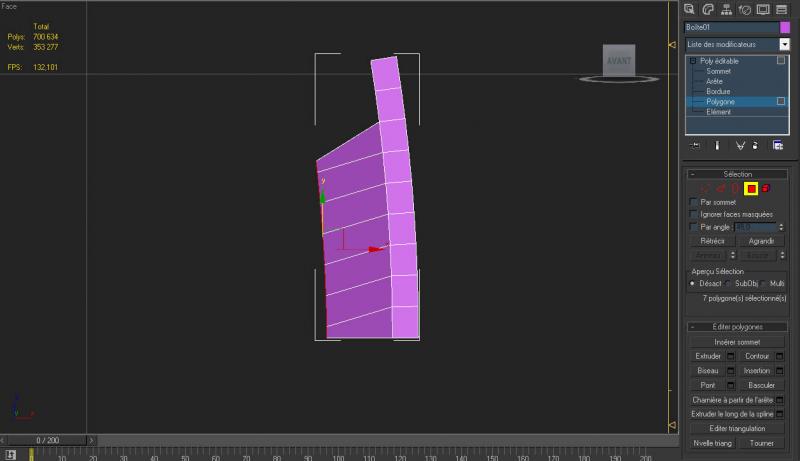Open Extruder settings box

[730, 356]
